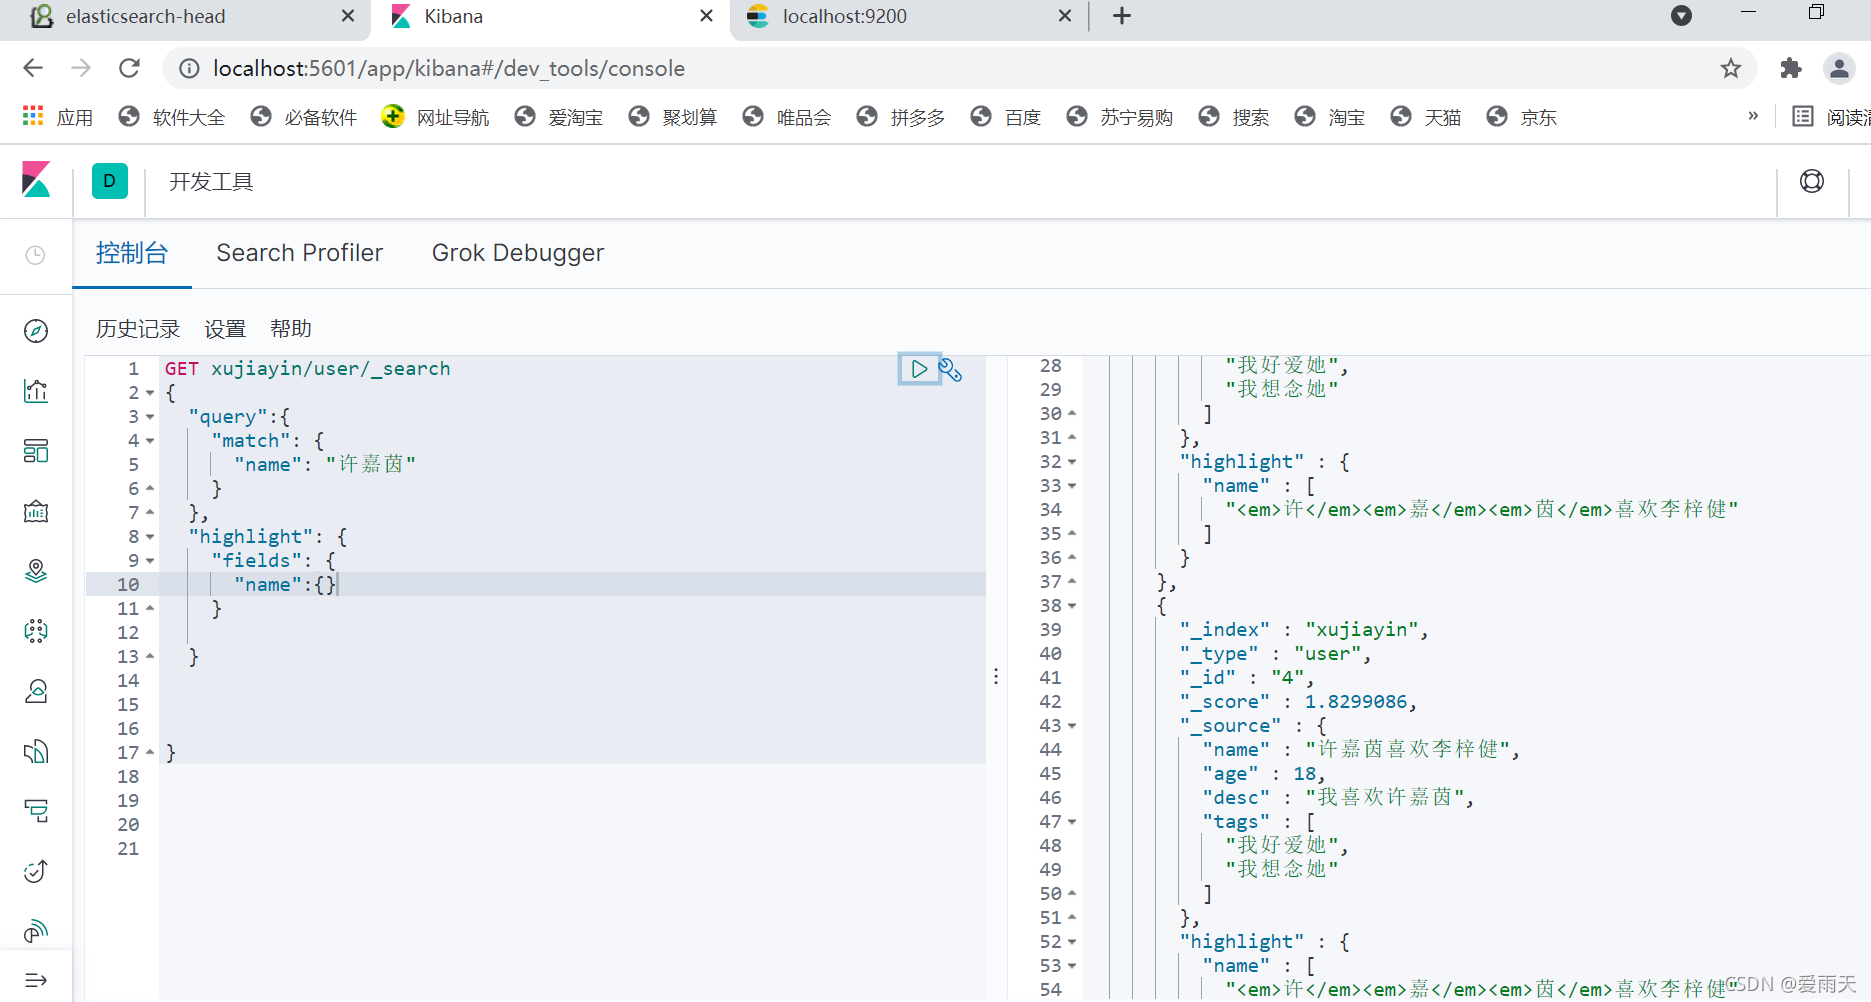1871x1002 pixels.
Task: Open Logs icon in sidebar
Action: coord(36,751)
